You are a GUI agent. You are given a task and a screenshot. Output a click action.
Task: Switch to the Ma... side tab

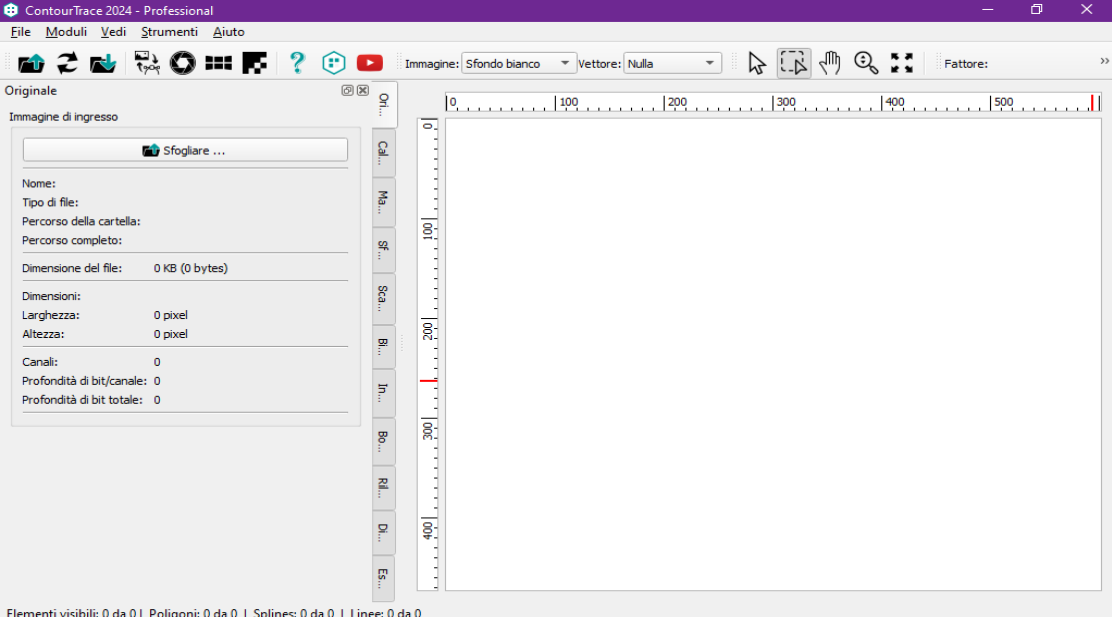coord(384,202)
